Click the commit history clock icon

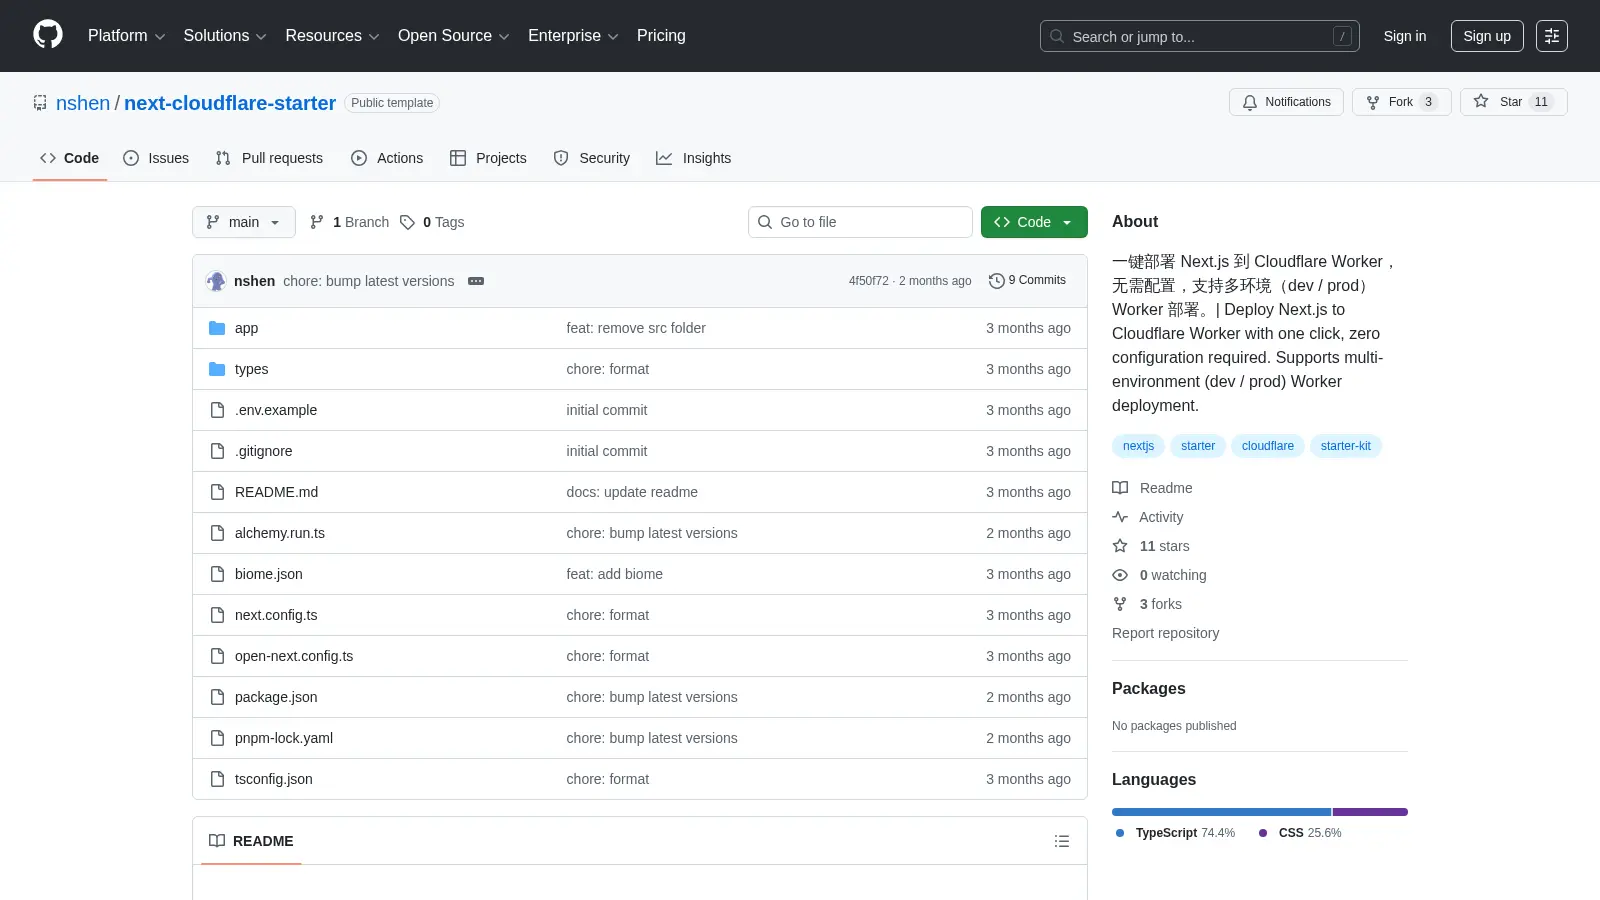[x=996, y=281]
